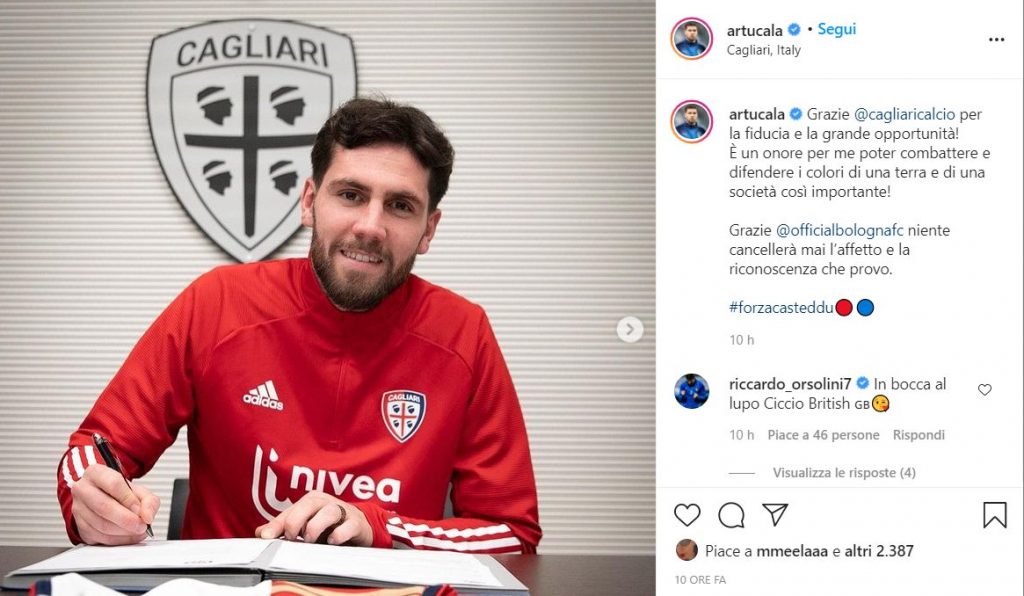Viewport: 1024px width, 596px height.
Task: Share the post via the paper plane icon
Action: (775, 514)
